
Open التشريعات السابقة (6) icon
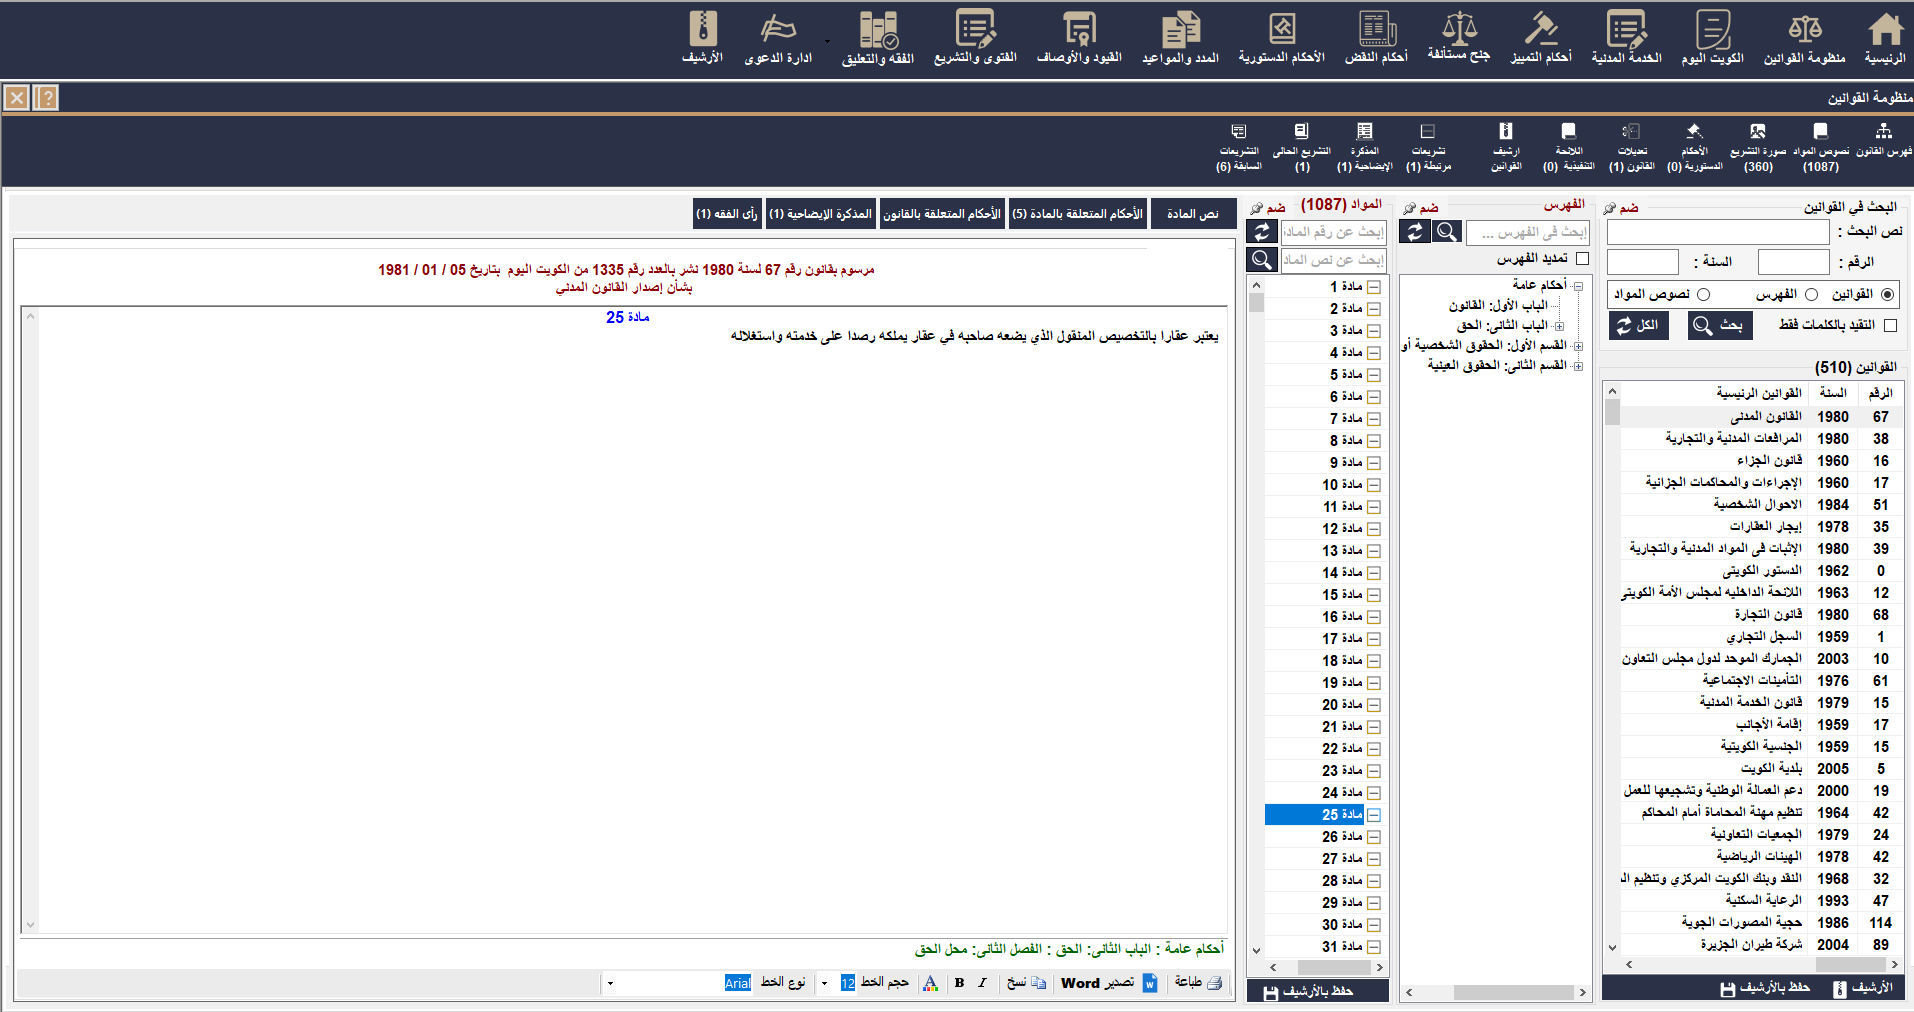pyautogui.click(x=1238, y=146)
